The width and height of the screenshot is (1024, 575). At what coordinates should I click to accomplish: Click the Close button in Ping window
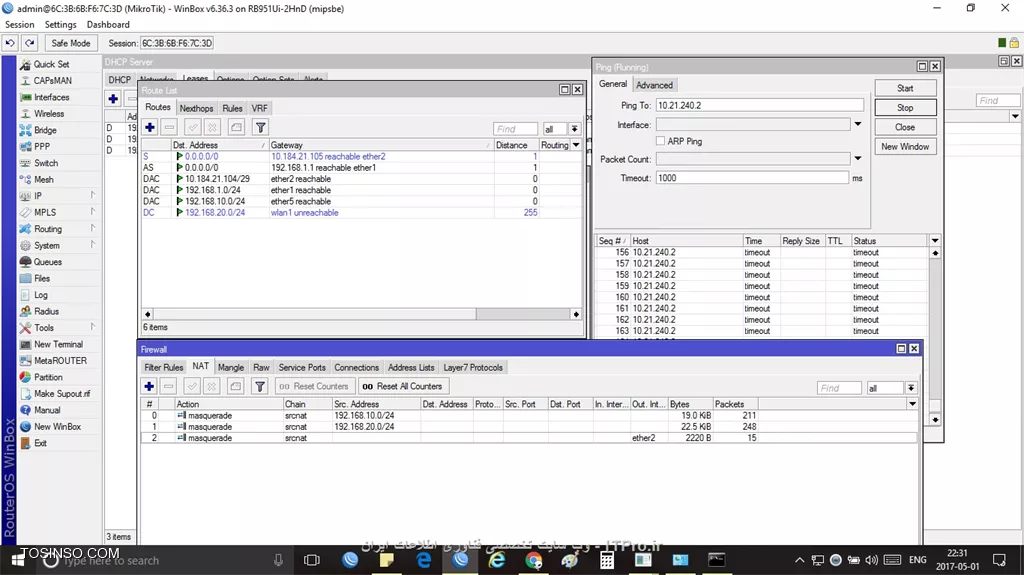[905, 127]
